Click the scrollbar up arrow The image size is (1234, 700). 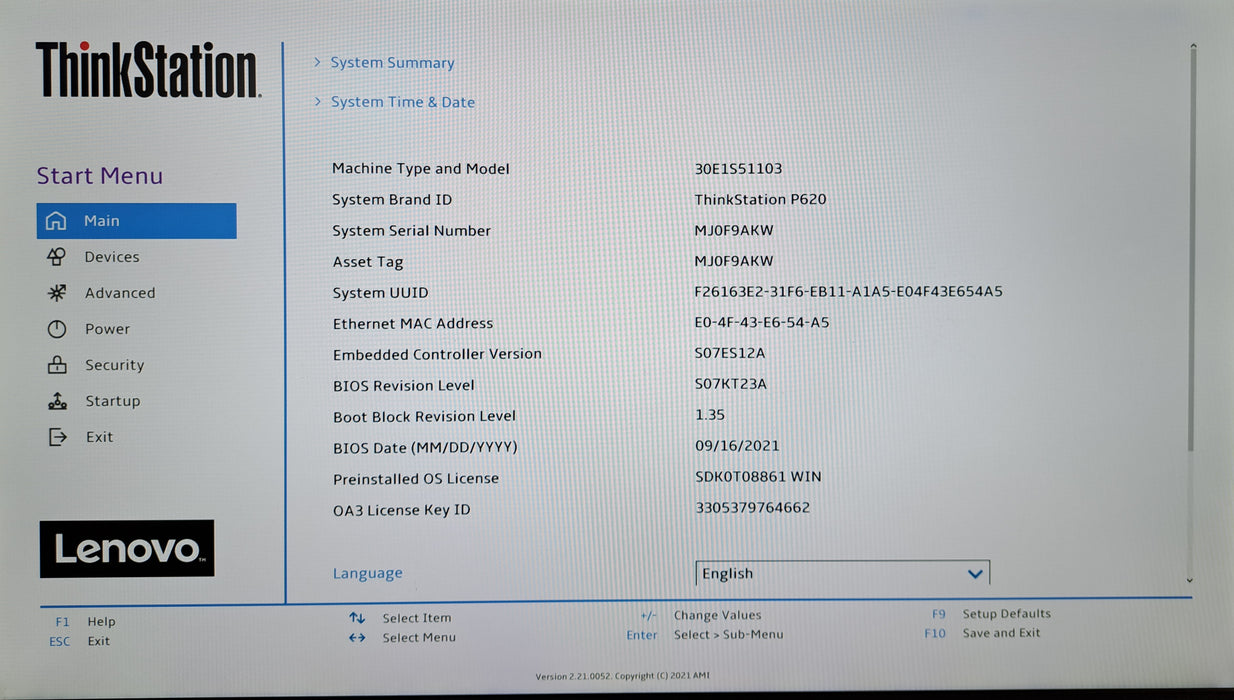coord(1192,46)
